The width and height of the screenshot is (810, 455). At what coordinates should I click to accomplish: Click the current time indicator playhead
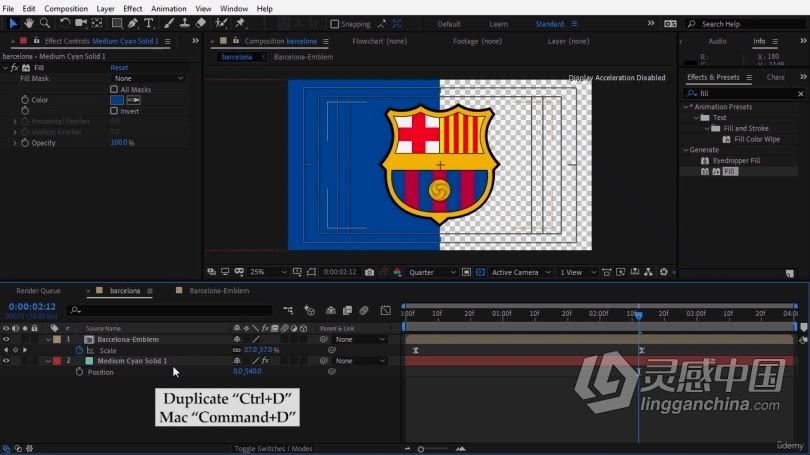pyautogui.click(x=639, y=315)
